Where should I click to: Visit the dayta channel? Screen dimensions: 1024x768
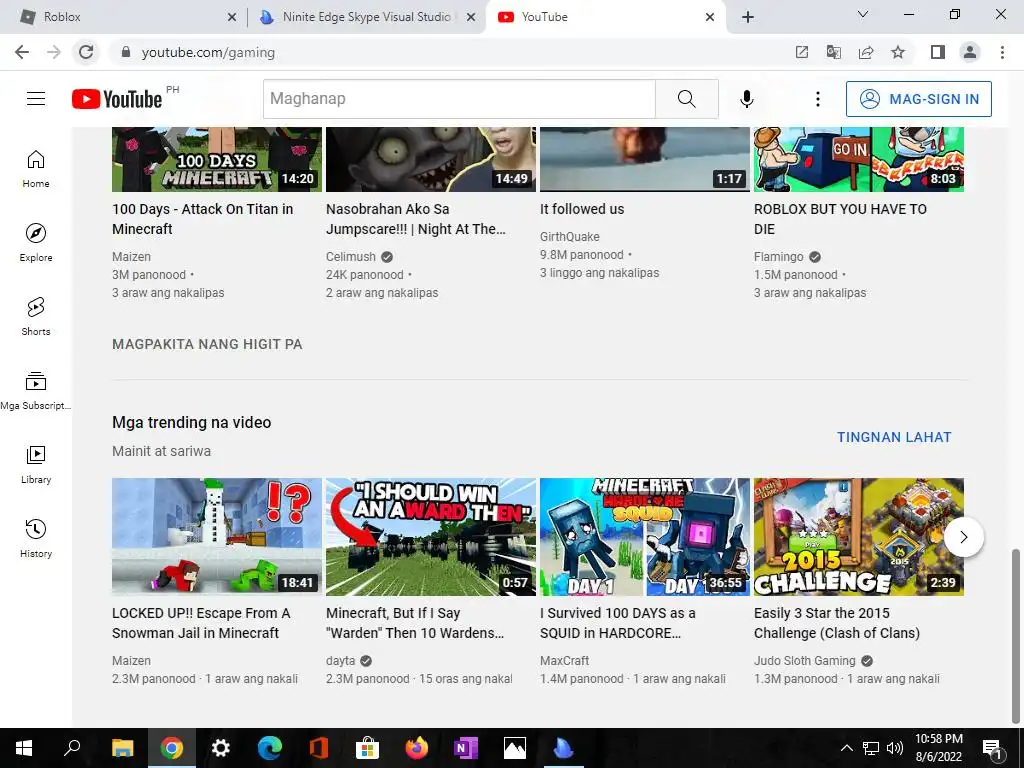pyautogui.click(x=340, y=660)
